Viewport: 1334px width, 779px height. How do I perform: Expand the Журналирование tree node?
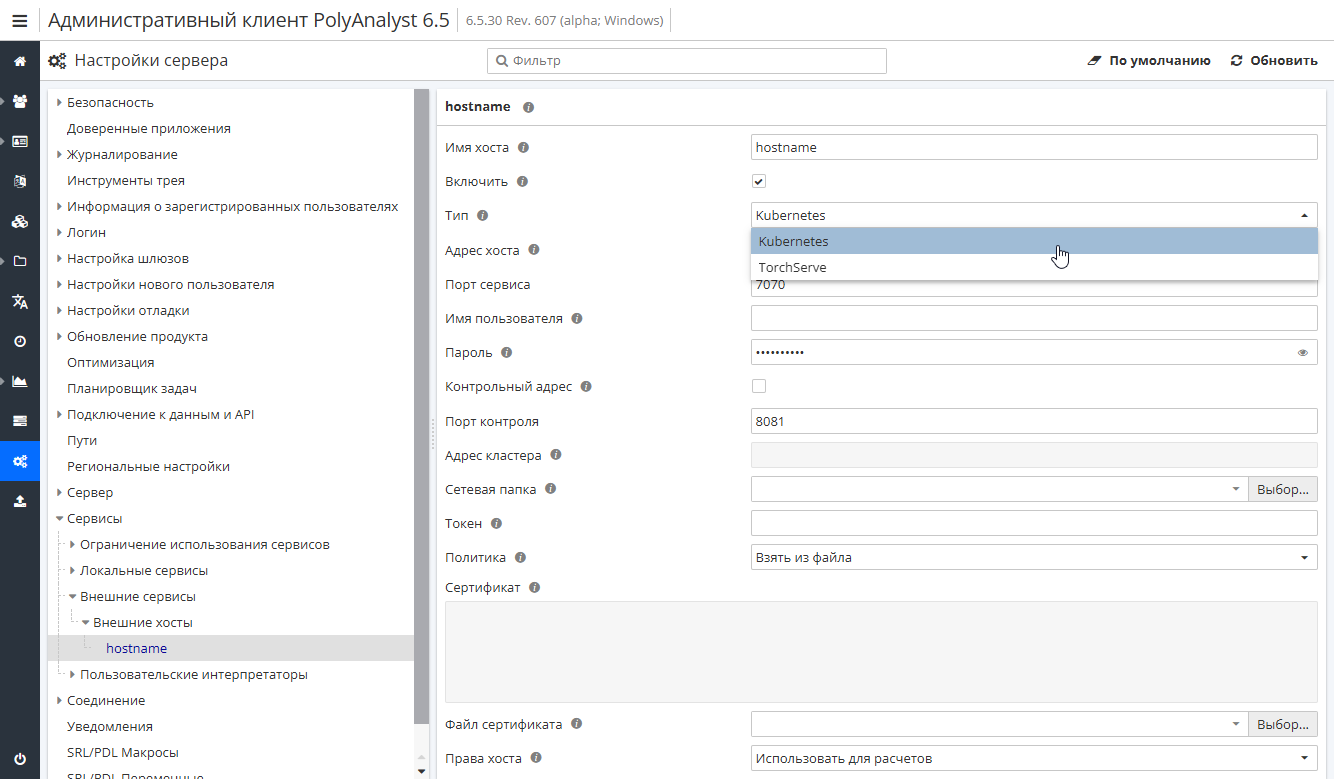tap(59, 155)
